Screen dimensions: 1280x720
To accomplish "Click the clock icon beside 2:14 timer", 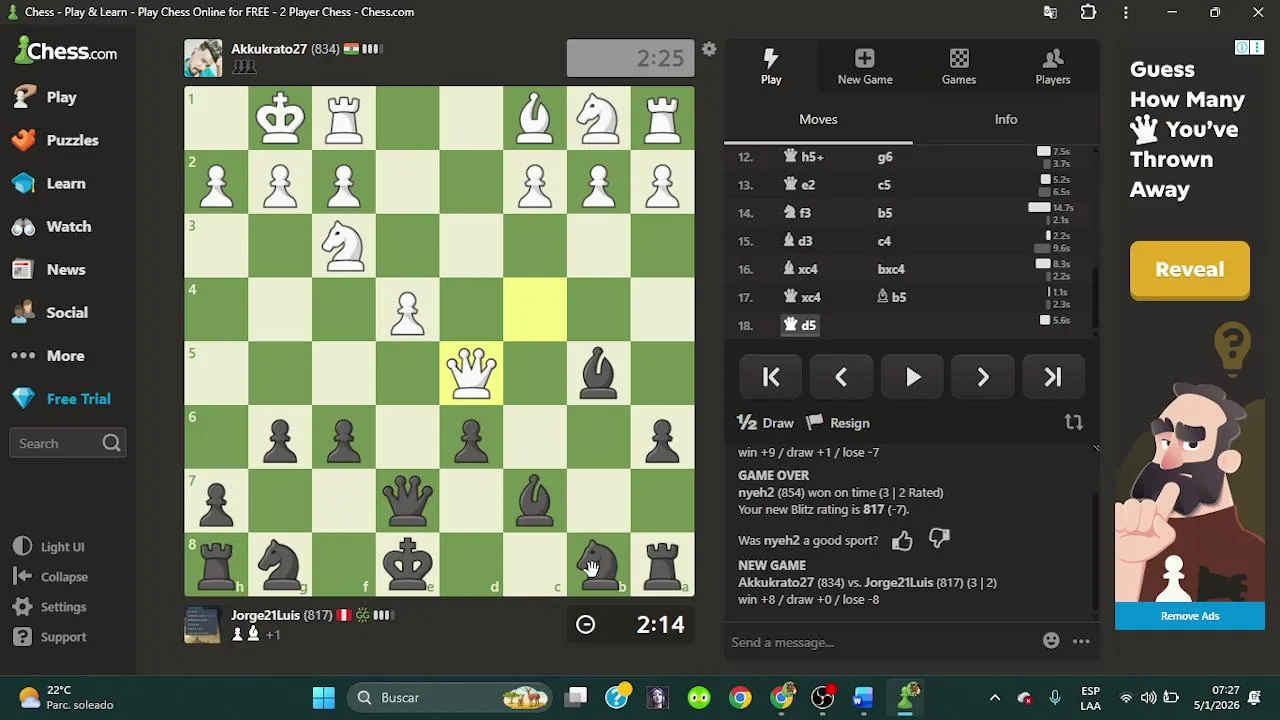I will pyautogui.click(x=585, y=625).
